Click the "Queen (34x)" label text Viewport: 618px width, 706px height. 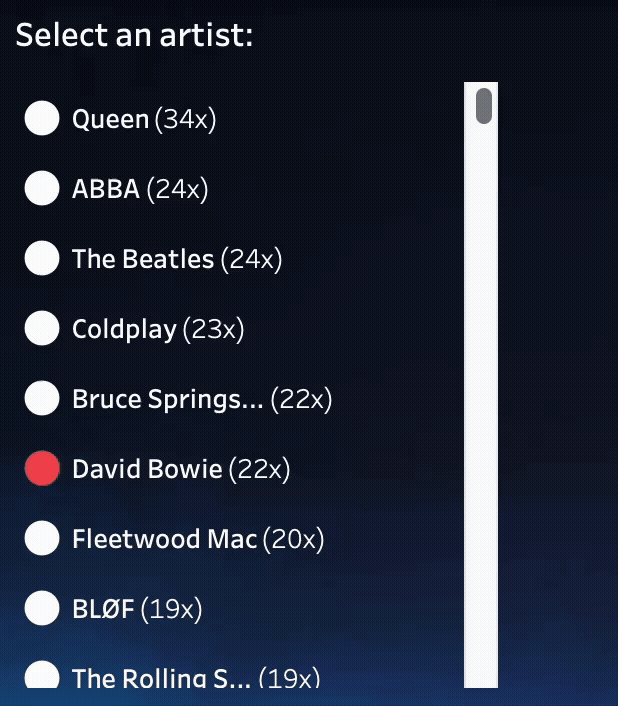click(144, 119)
